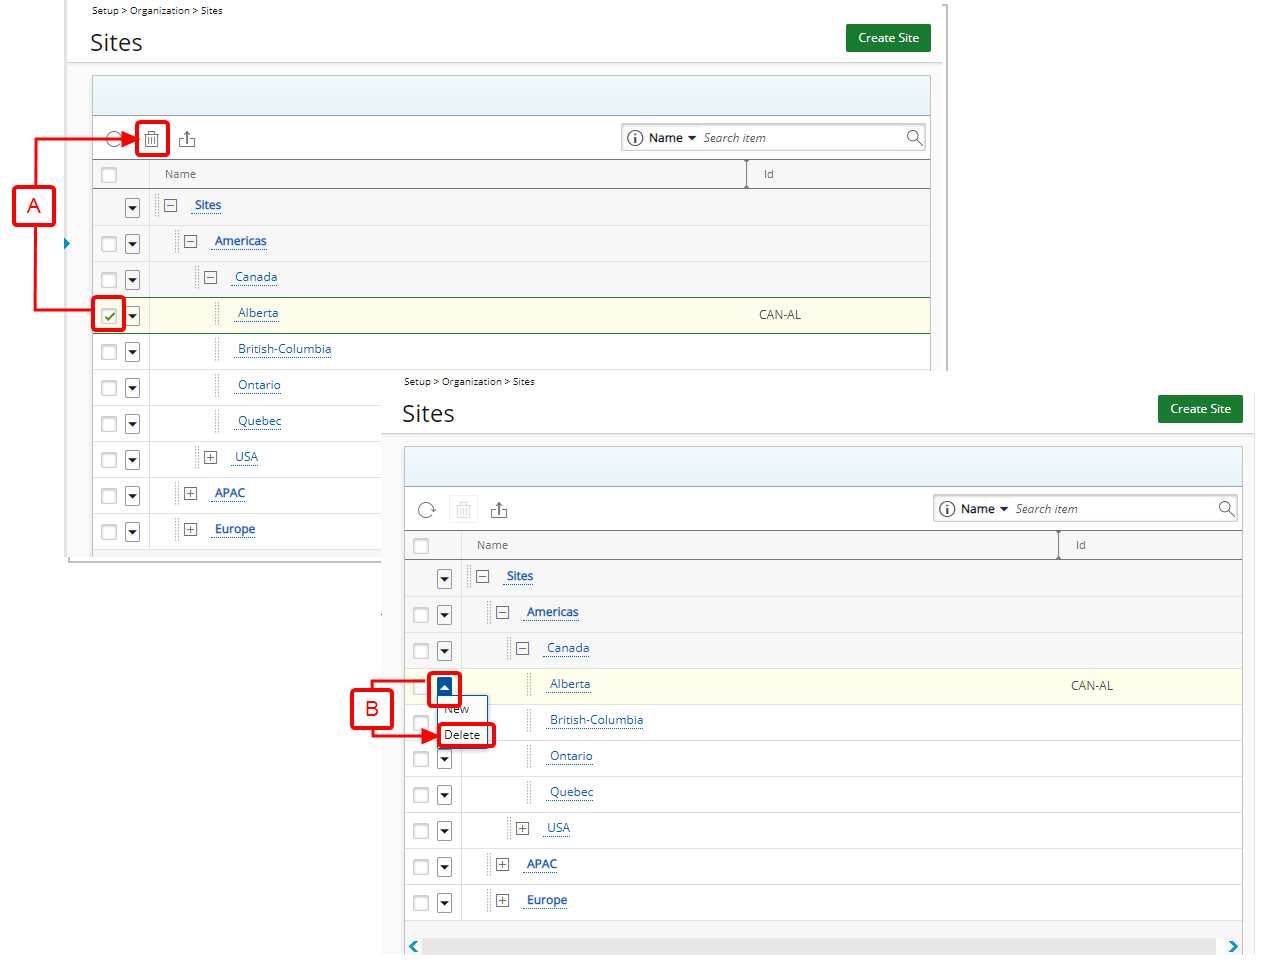Collapse the Americas node in upper panel
This screenshot has height=967, width=1267.
click(x=190, y=241)
